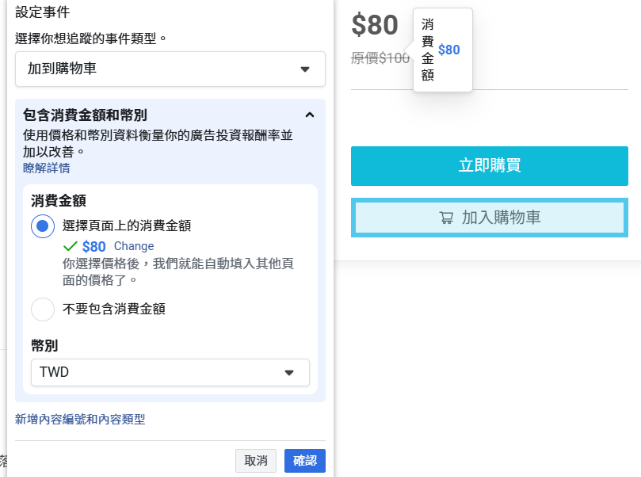
Task: Select 選擇頁面上的消費金額 radio button
Action: [x=43, y=226]
